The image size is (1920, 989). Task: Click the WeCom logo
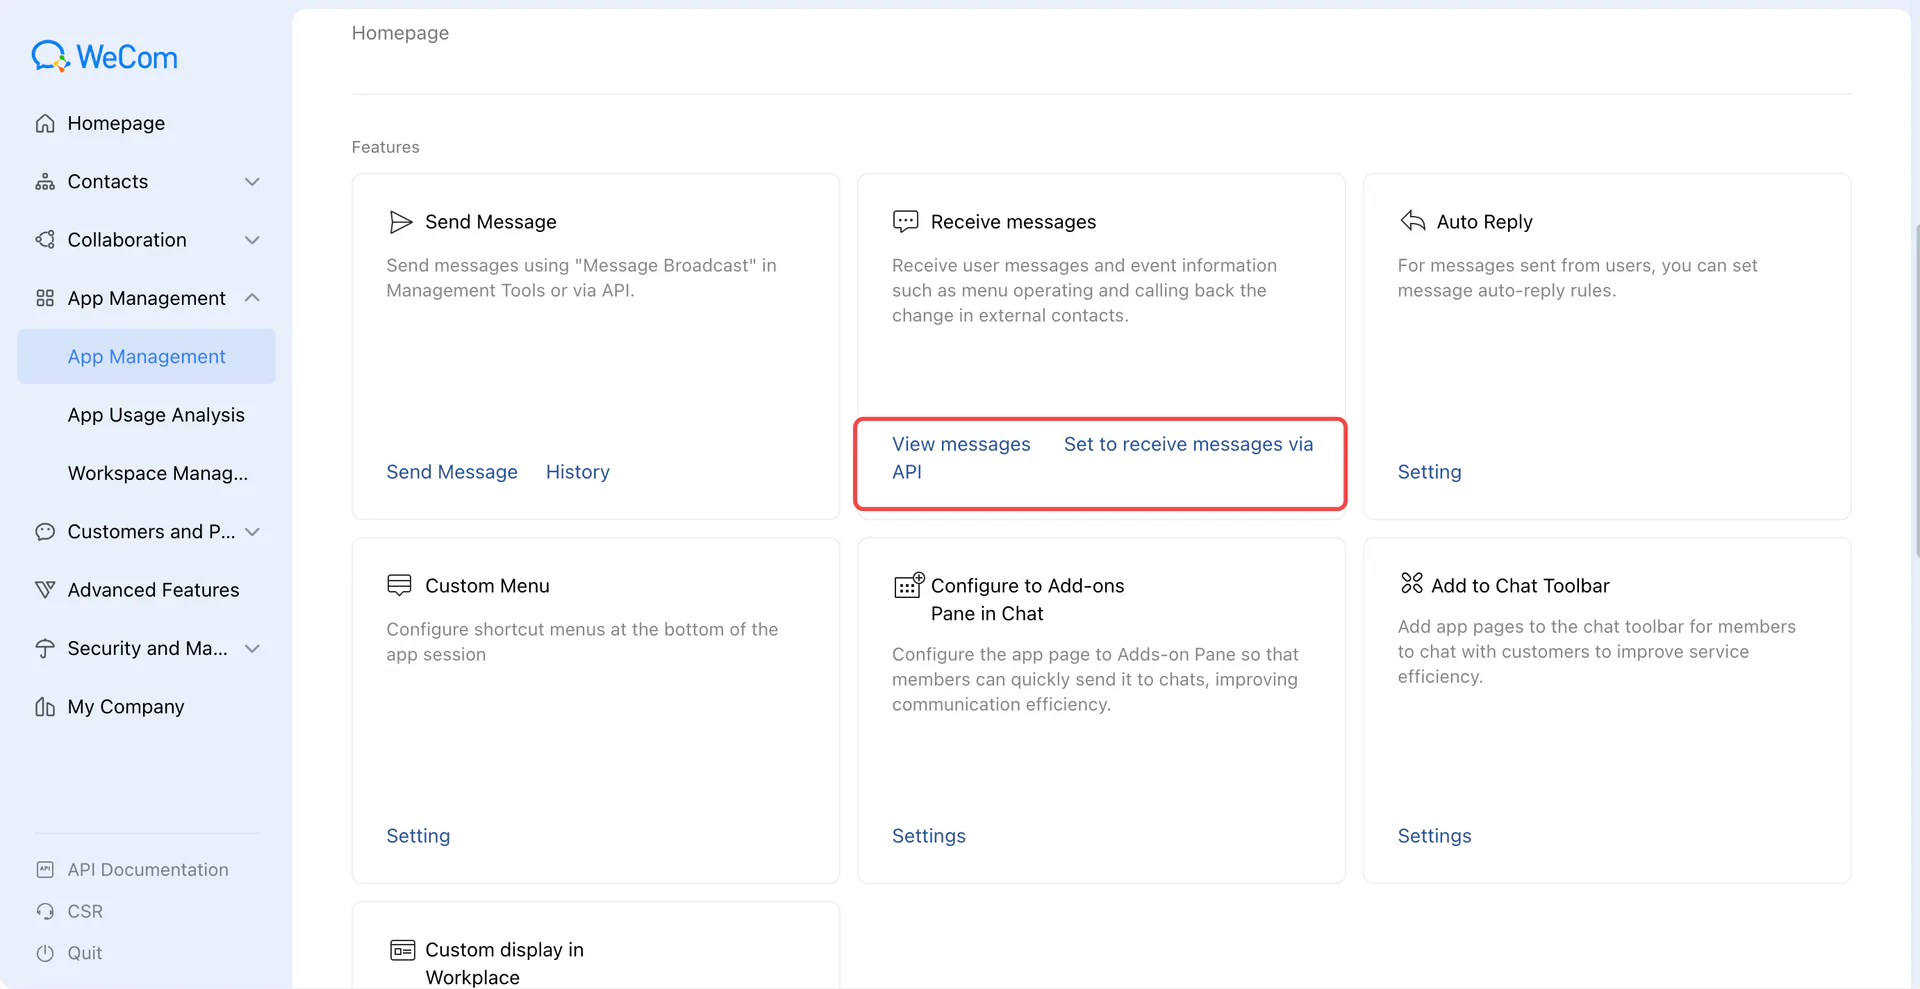pyautogui.click(x=104, y=57)
